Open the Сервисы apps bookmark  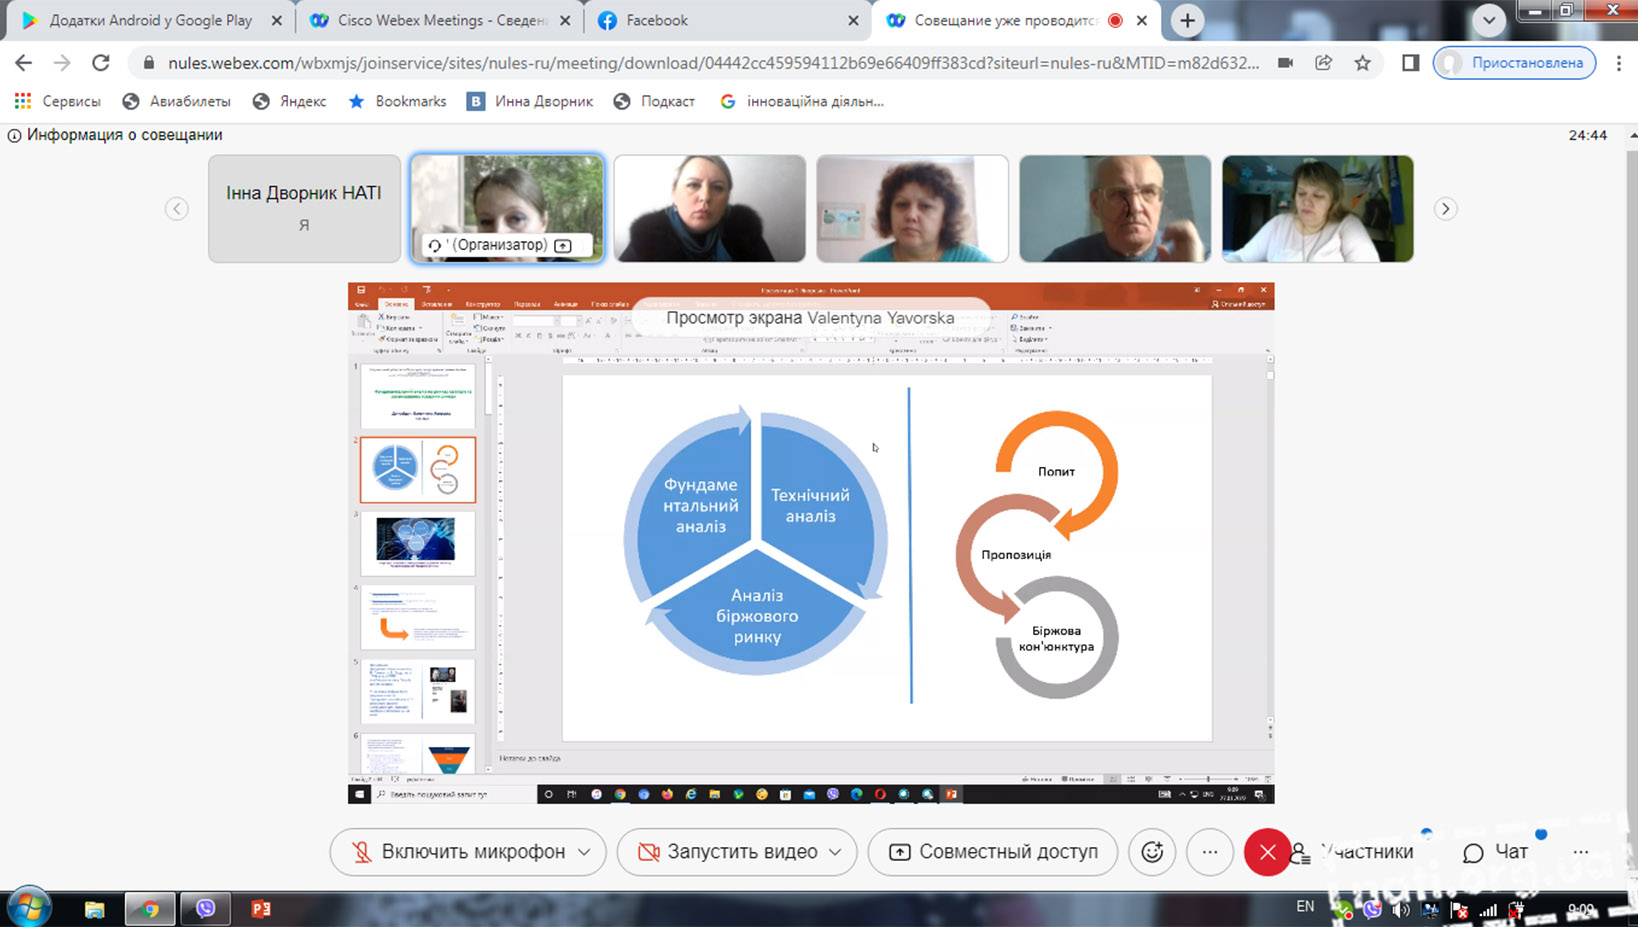point(58,101)
